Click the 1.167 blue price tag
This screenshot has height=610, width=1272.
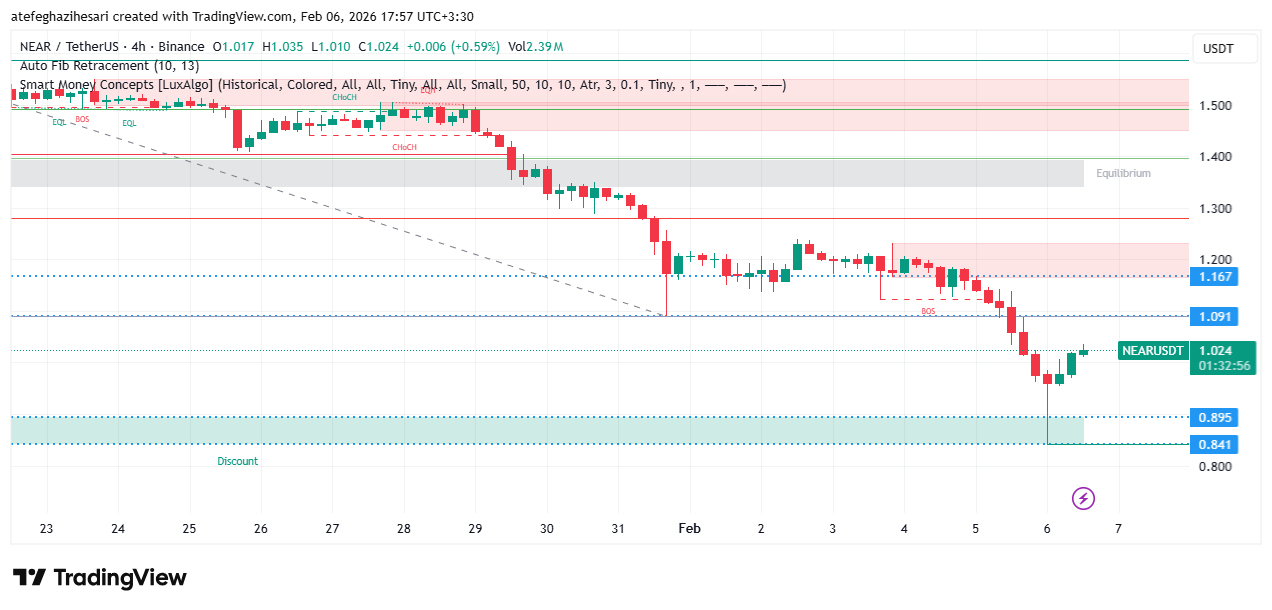coord(1216,277)
